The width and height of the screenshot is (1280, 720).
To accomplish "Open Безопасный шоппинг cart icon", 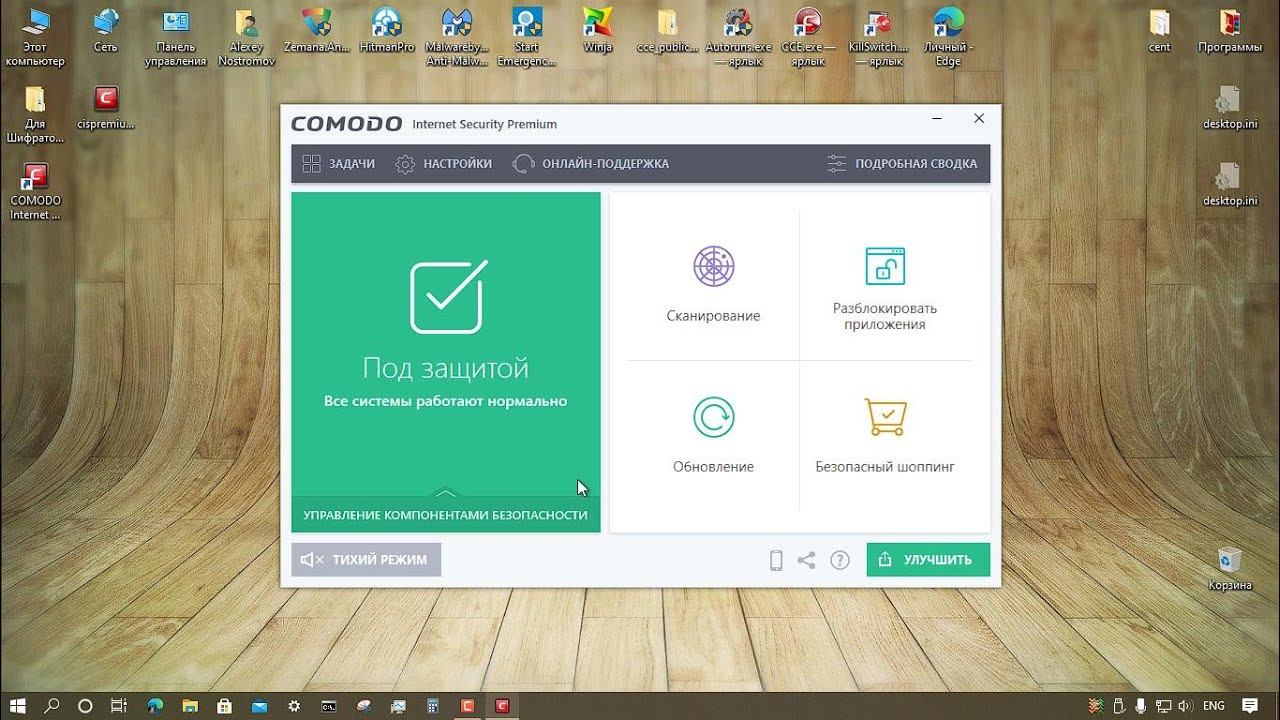I will click(885, 417).
